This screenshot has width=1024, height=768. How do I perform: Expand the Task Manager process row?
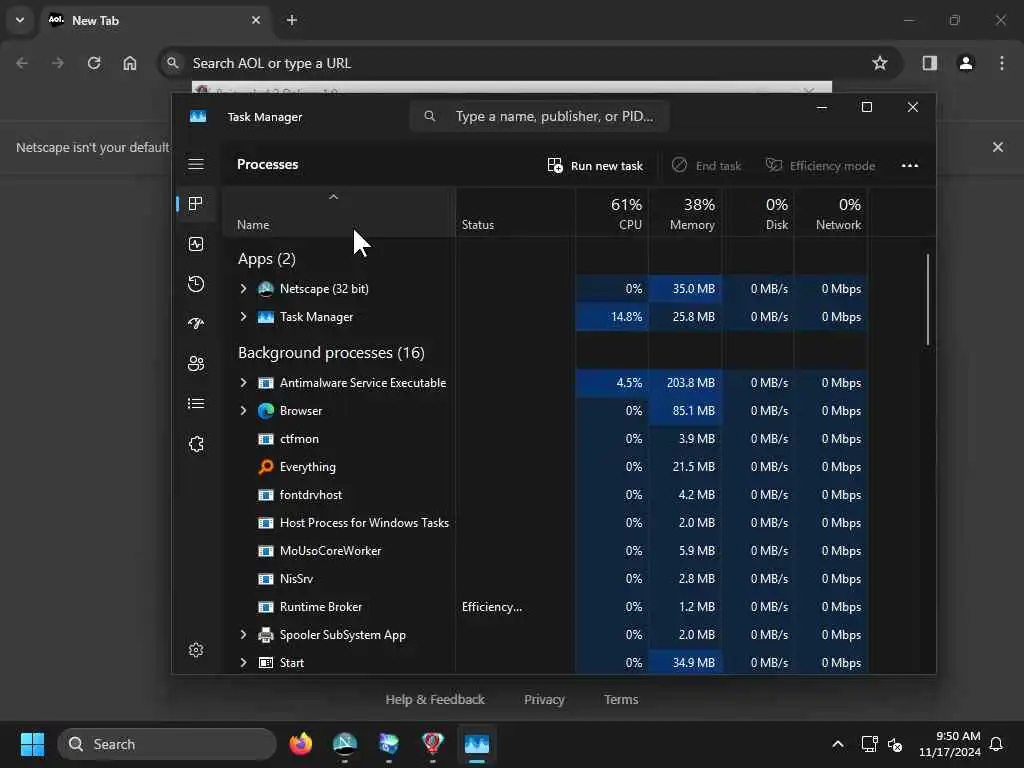243,317
